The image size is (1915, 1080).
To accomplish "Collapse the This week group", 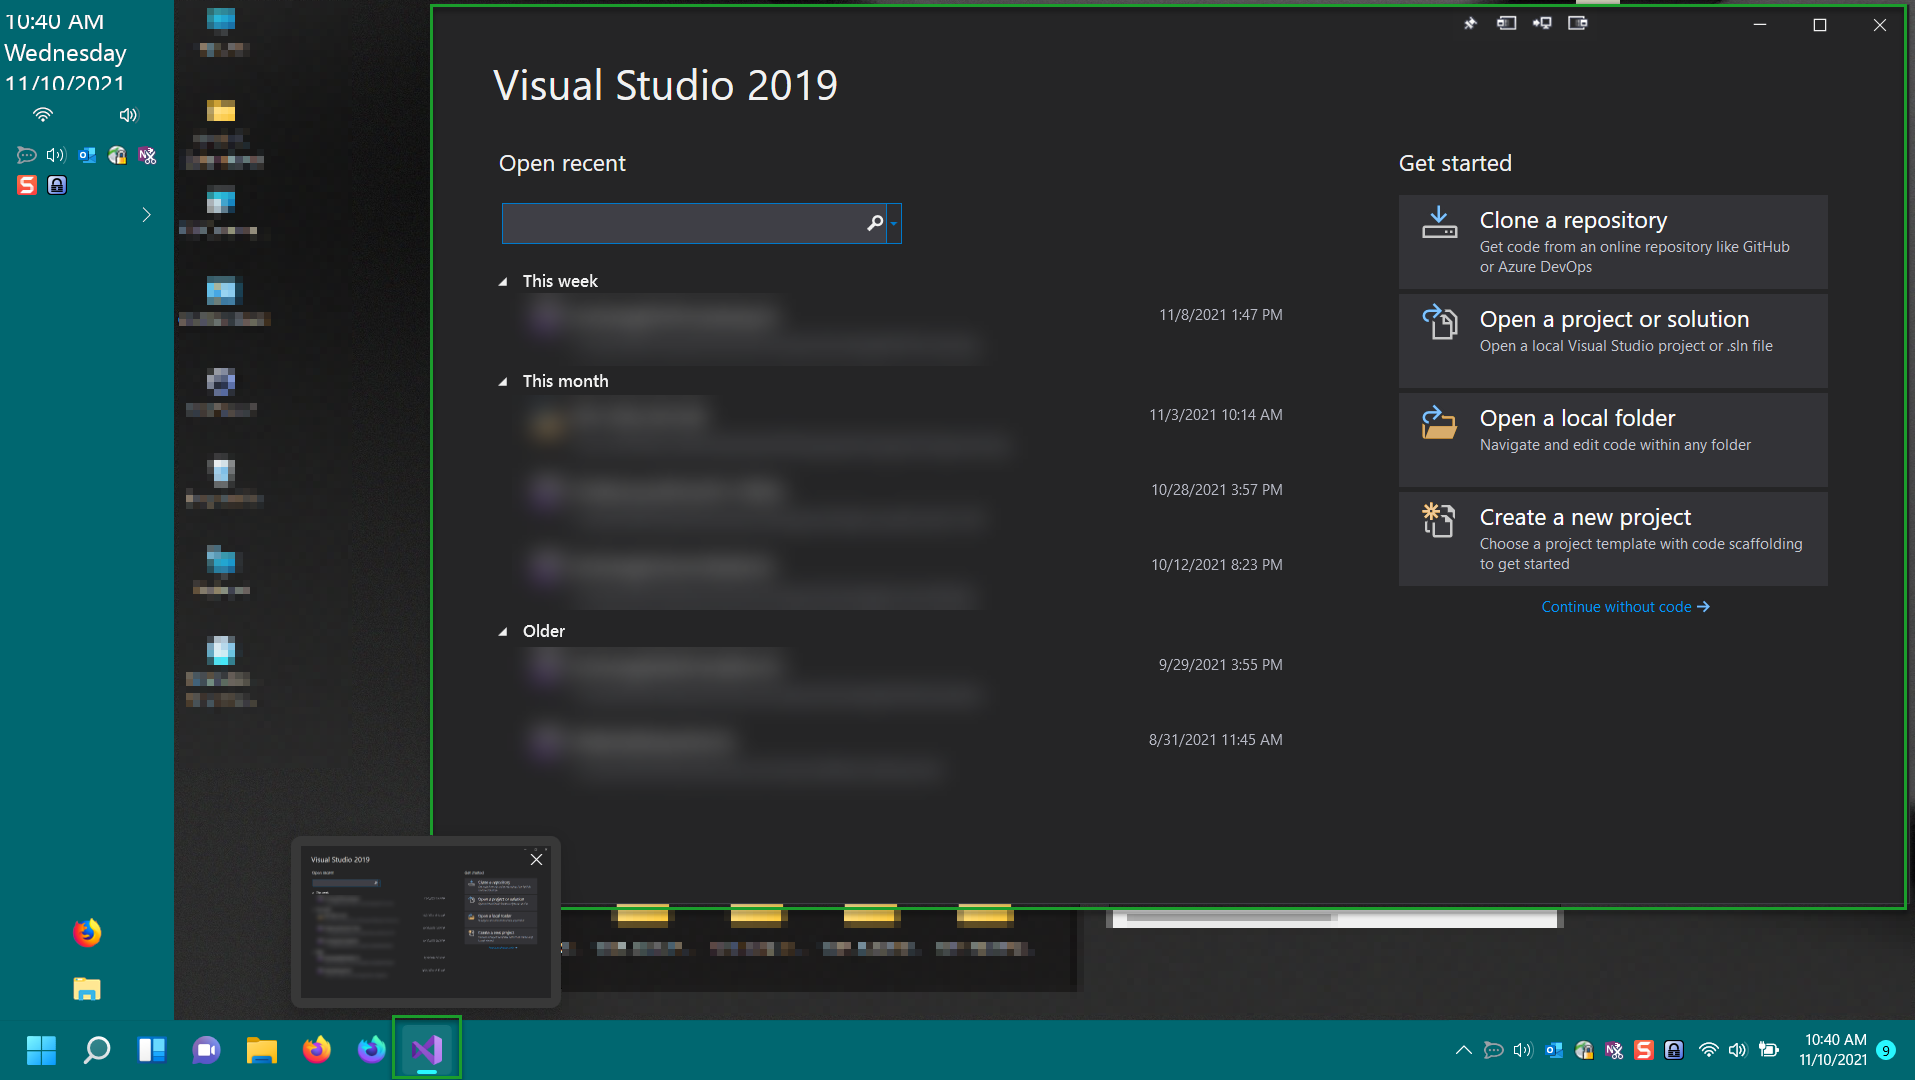I will (x=503, y=282).
